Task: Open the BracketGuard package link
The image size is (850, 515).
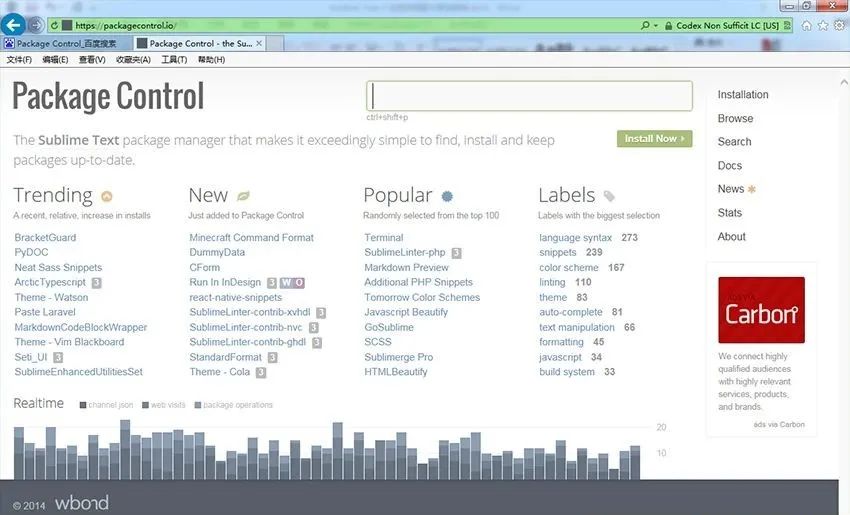Action: tap(45, 237)
